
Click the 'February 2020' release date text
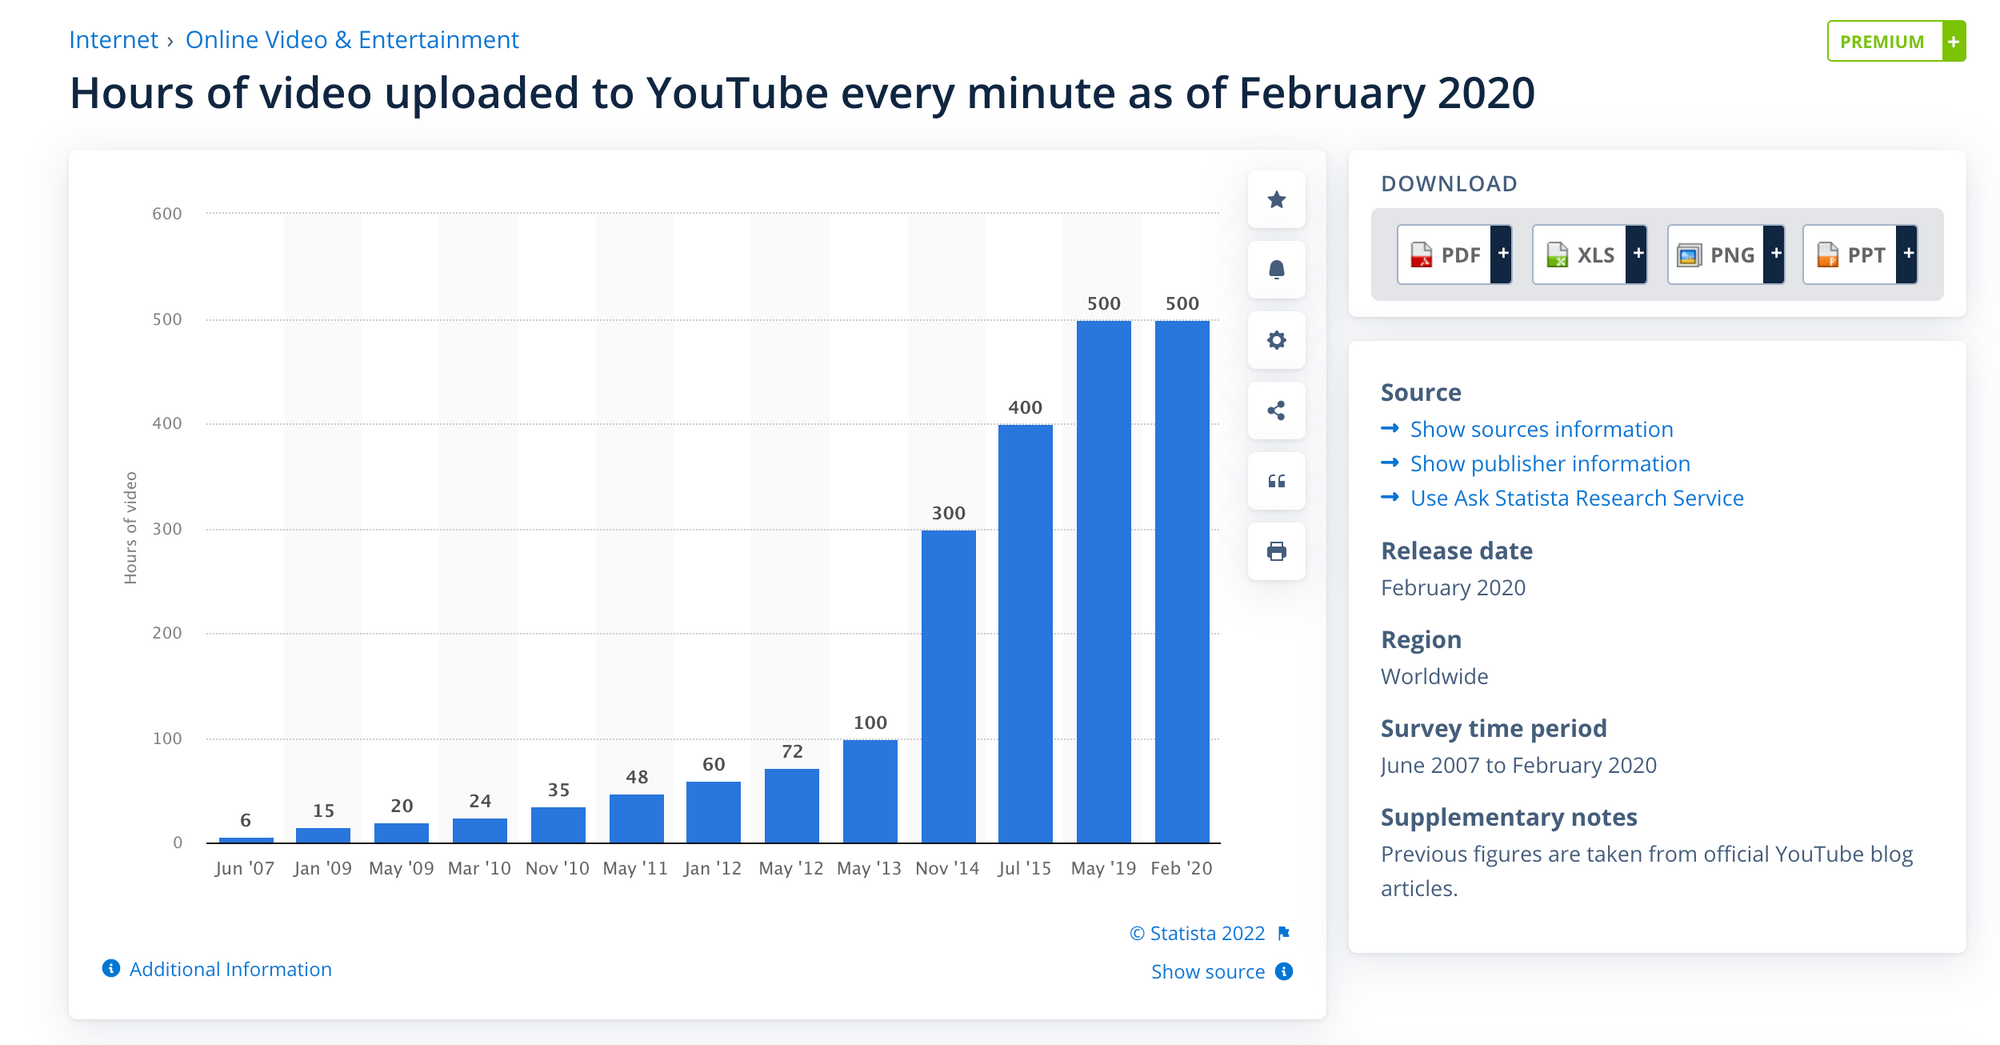pyautogui.click(x=1453, y=588)
